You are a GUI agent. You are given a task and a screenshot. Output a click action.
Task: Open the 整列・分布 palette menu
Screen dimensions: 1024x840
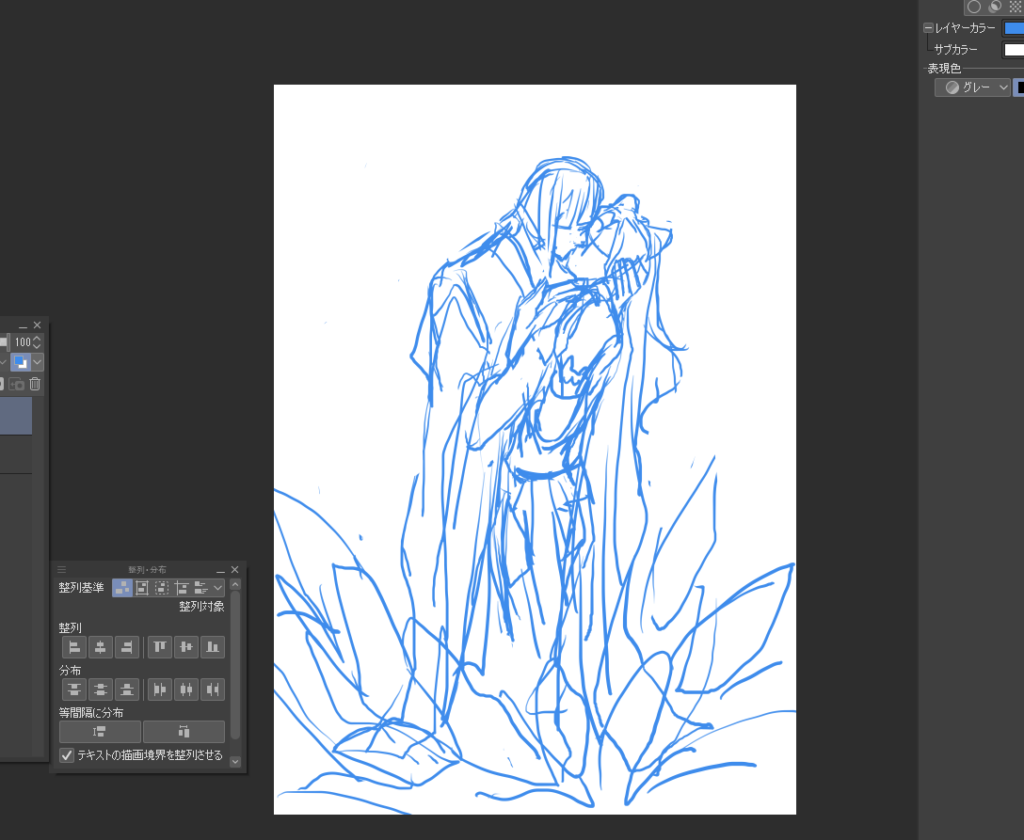click(61, 569)
